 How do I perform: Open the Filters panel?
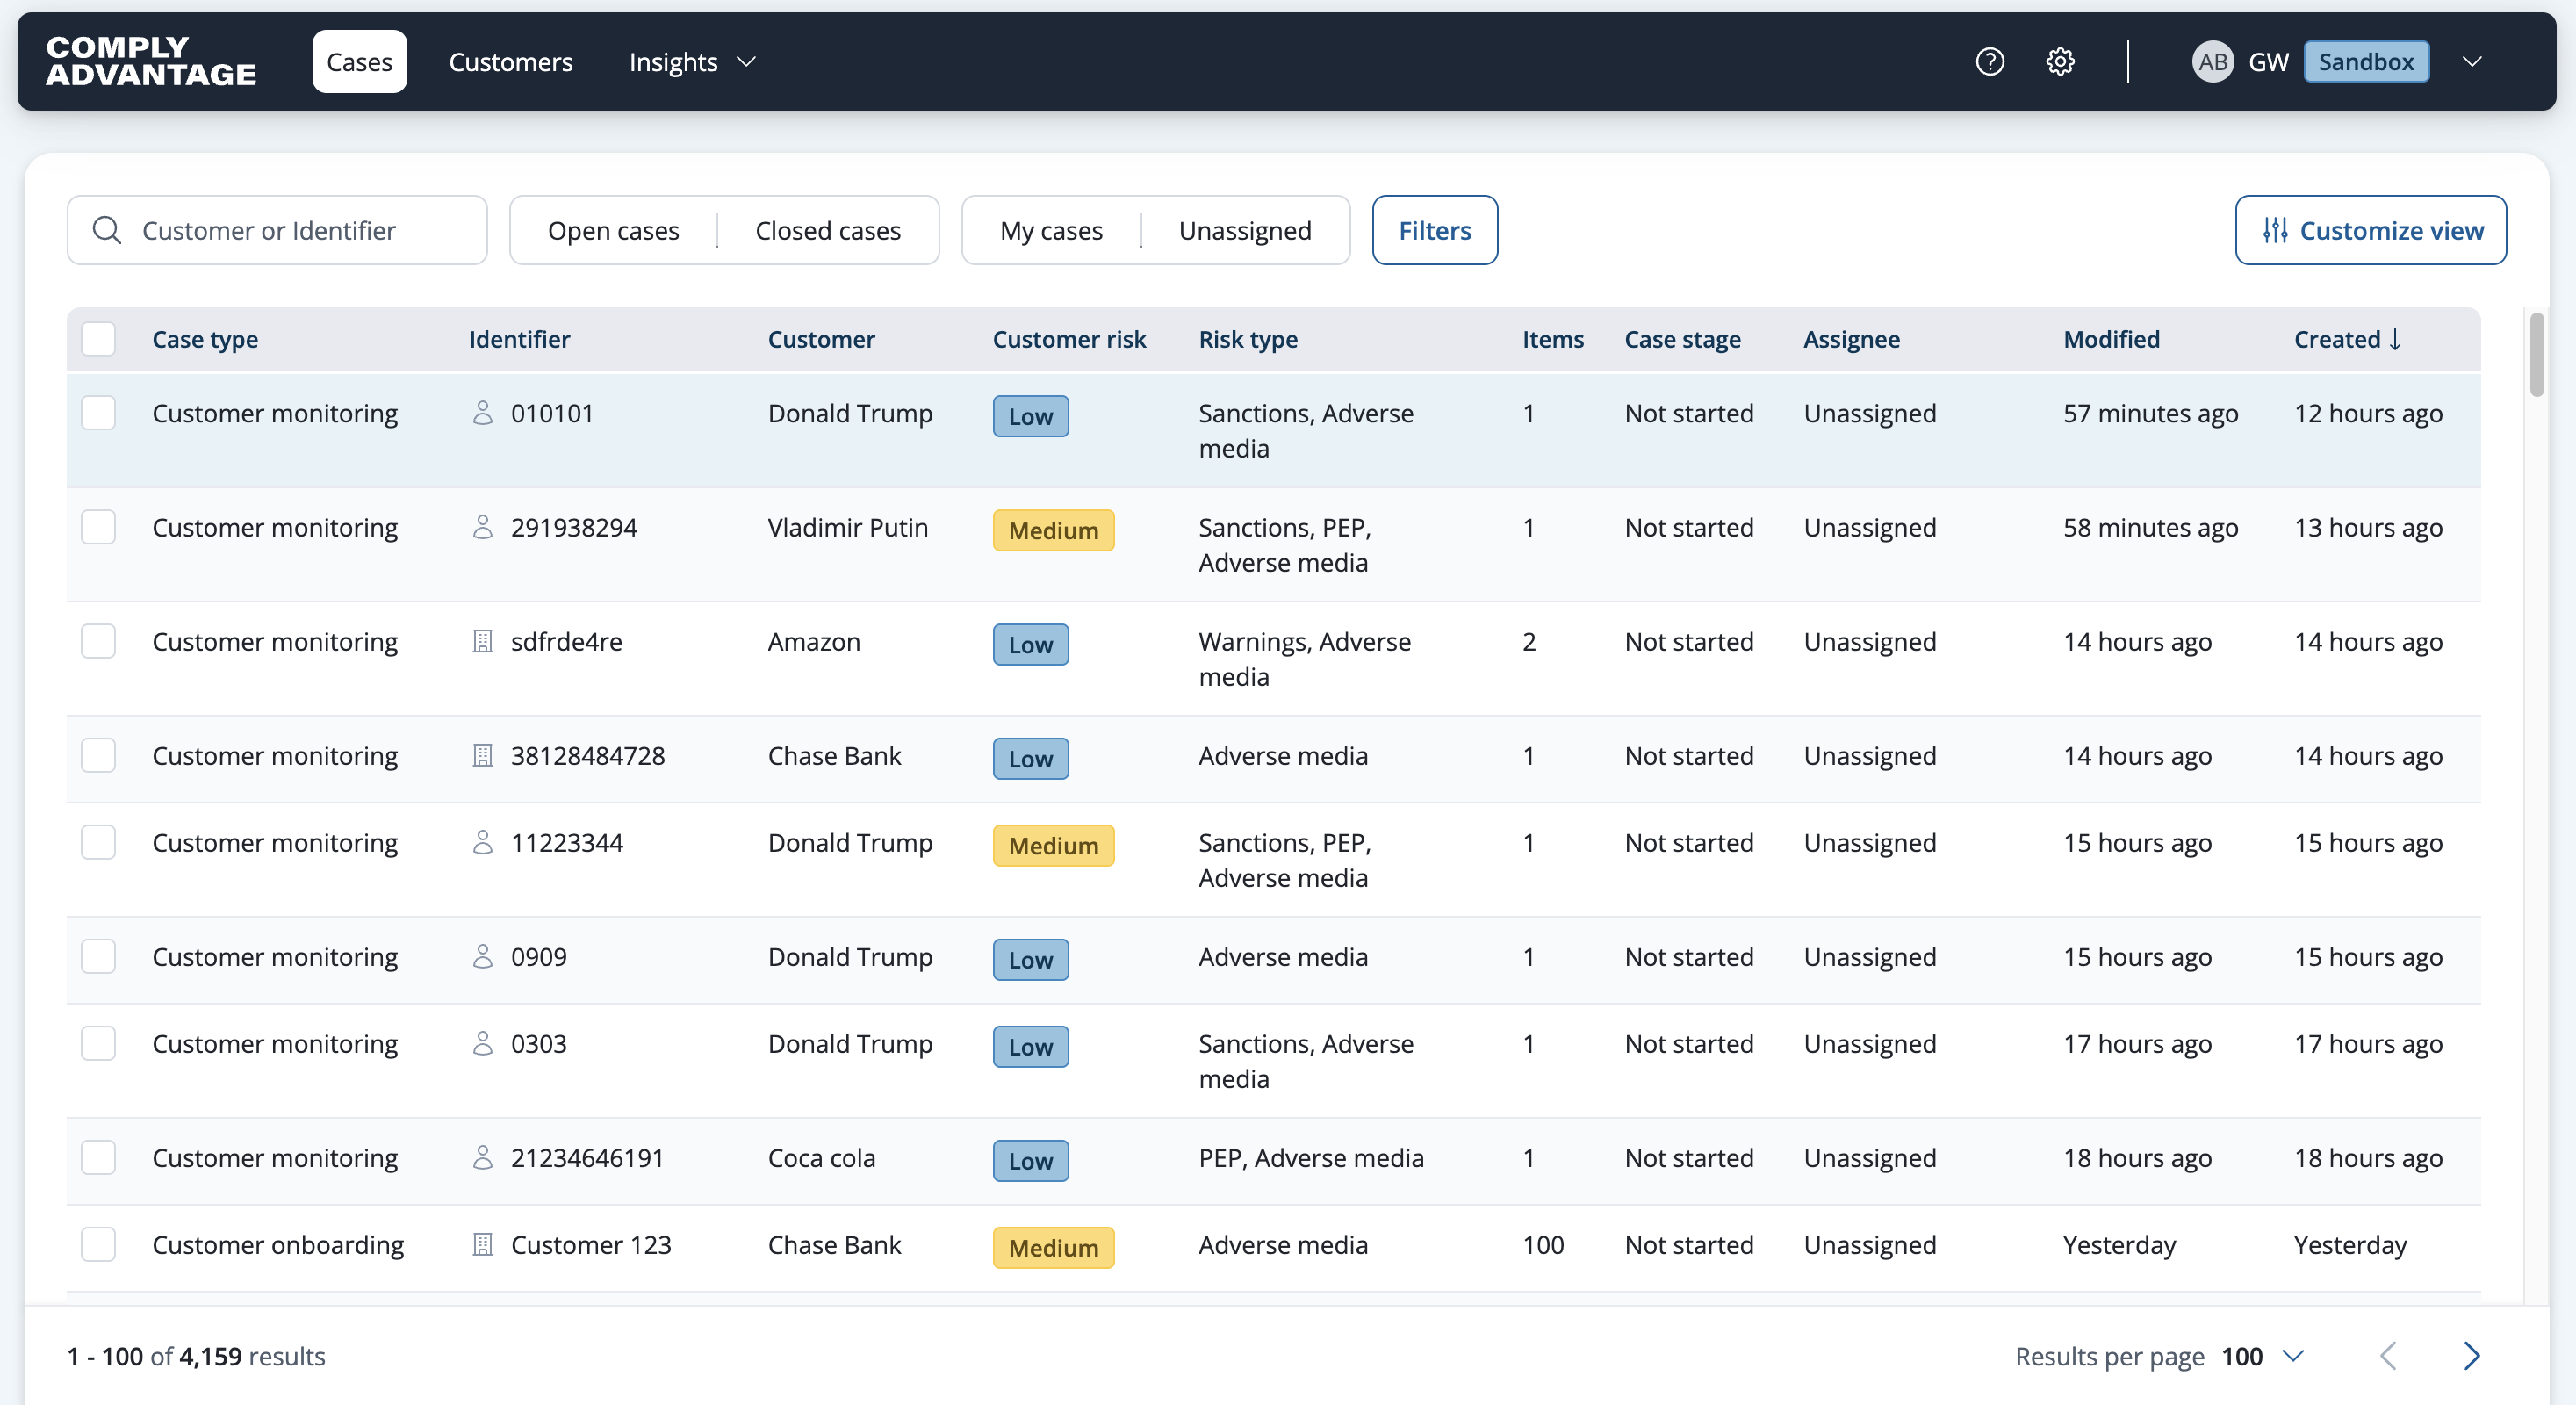tap(1435, 230)
